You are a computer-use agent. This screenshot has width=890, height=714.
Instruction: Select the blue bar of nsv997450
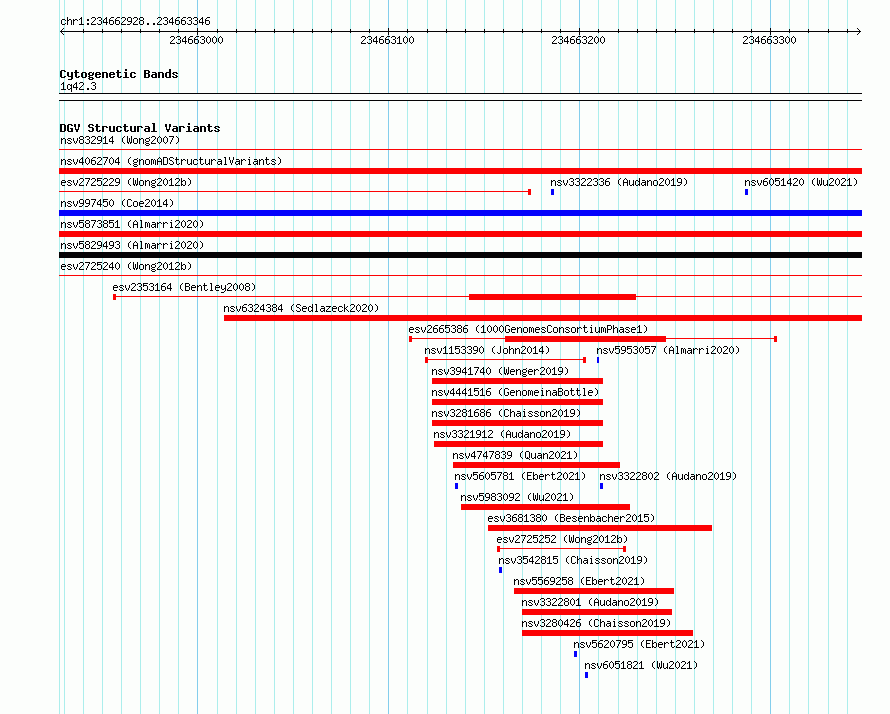click(x=460, y=213)
